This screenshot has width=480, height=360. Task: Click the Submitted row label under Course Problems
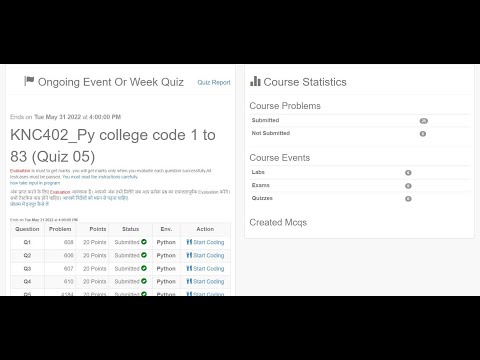coord(265,120)
